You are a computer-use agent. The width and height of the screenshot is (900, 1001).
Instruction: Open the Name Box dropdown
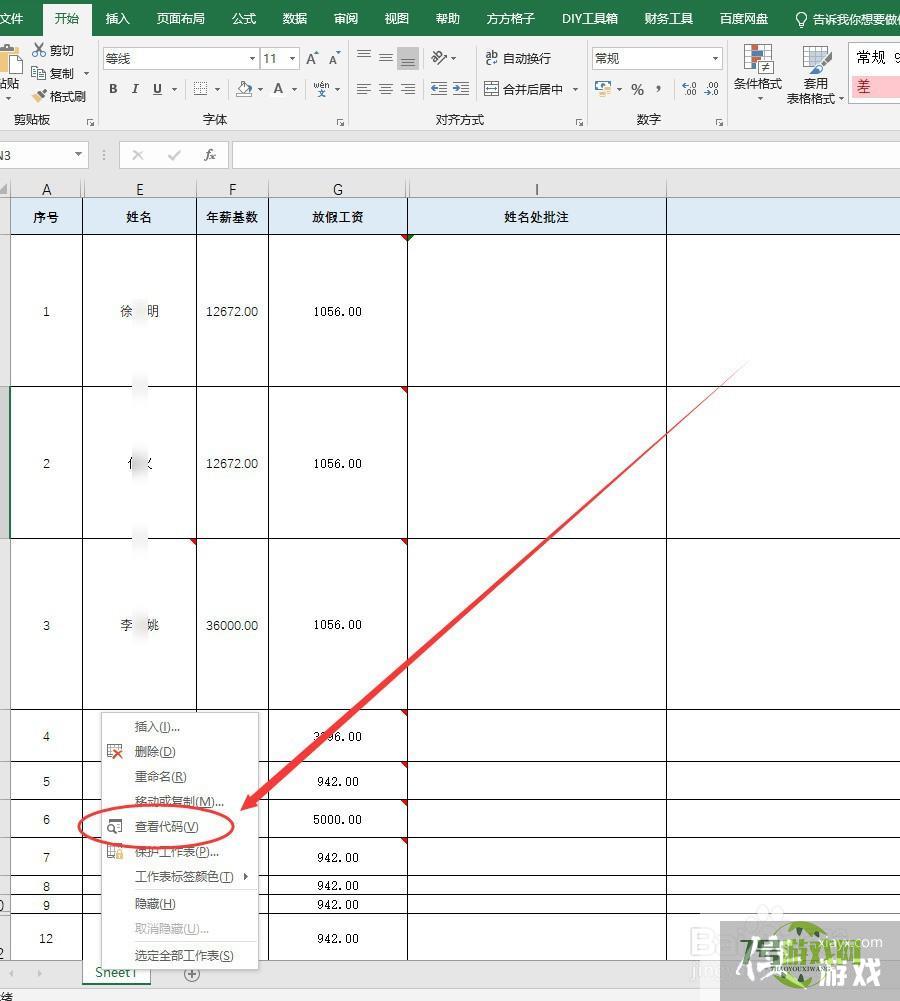click(78, 154)
